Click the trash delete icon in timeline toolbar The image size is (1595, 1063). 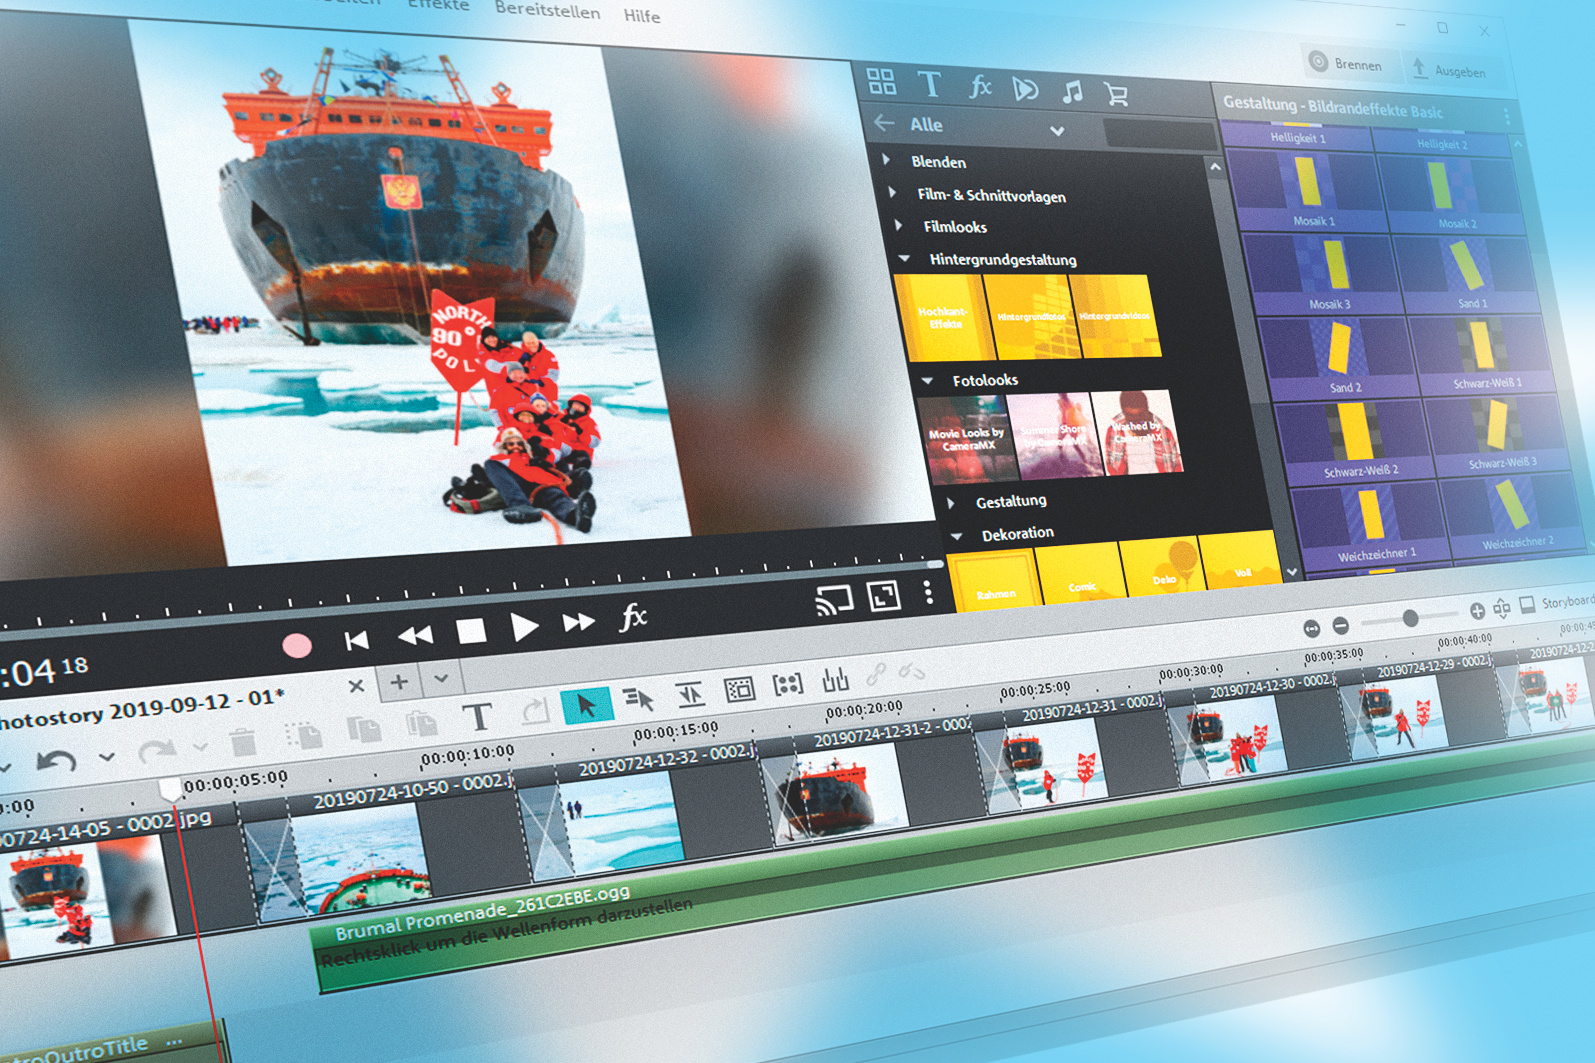(x=242, y=743)
